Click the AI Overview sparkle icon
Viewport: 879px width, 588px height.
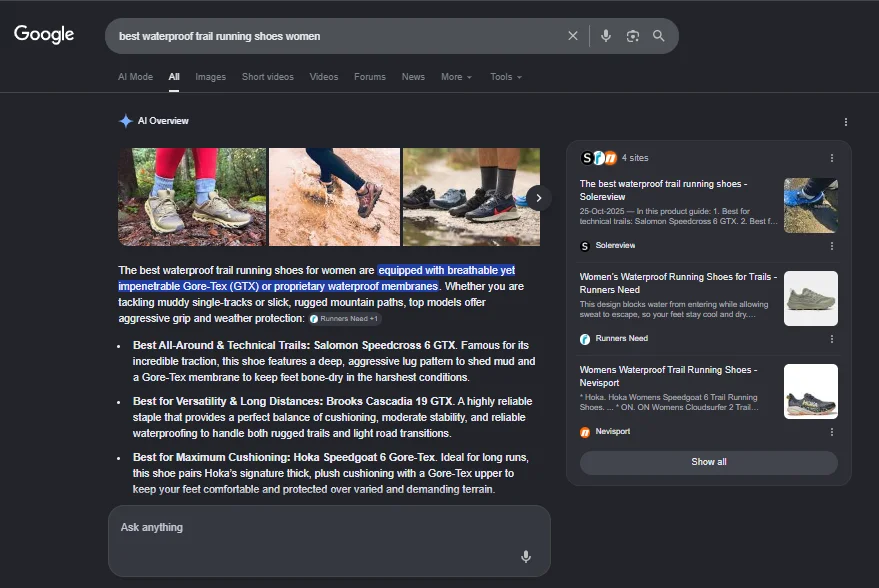click(x=126, y=121)
